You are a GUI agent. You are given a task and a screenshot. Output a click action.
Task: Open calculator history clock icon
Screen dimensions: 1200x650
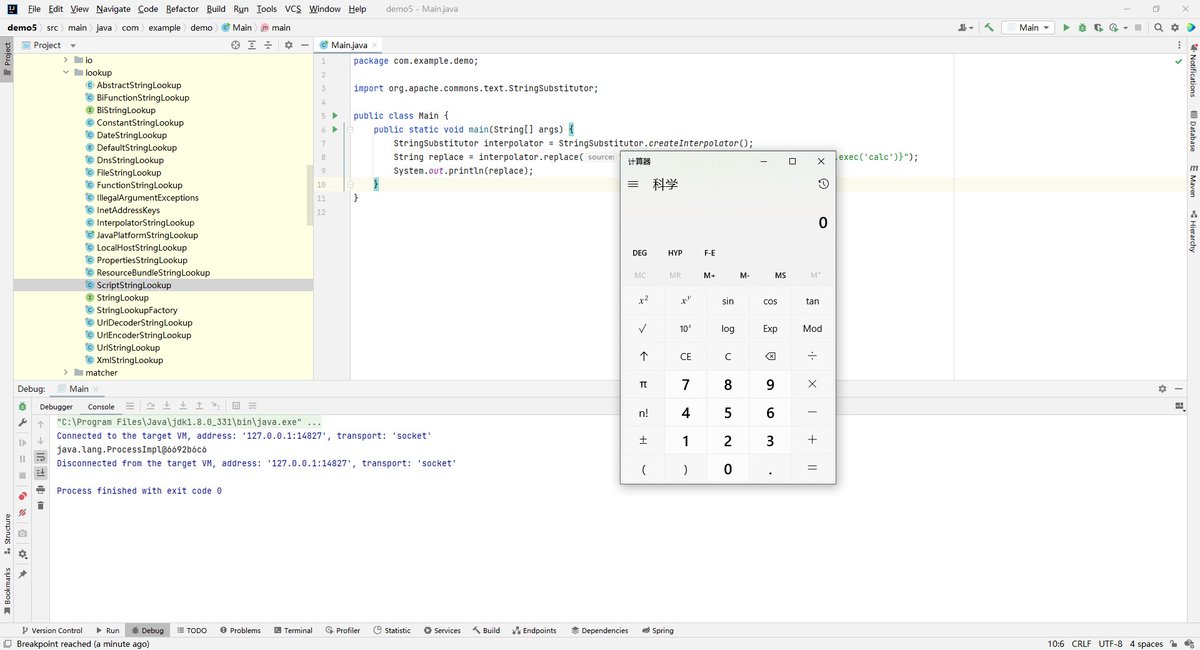coord(823,184)
